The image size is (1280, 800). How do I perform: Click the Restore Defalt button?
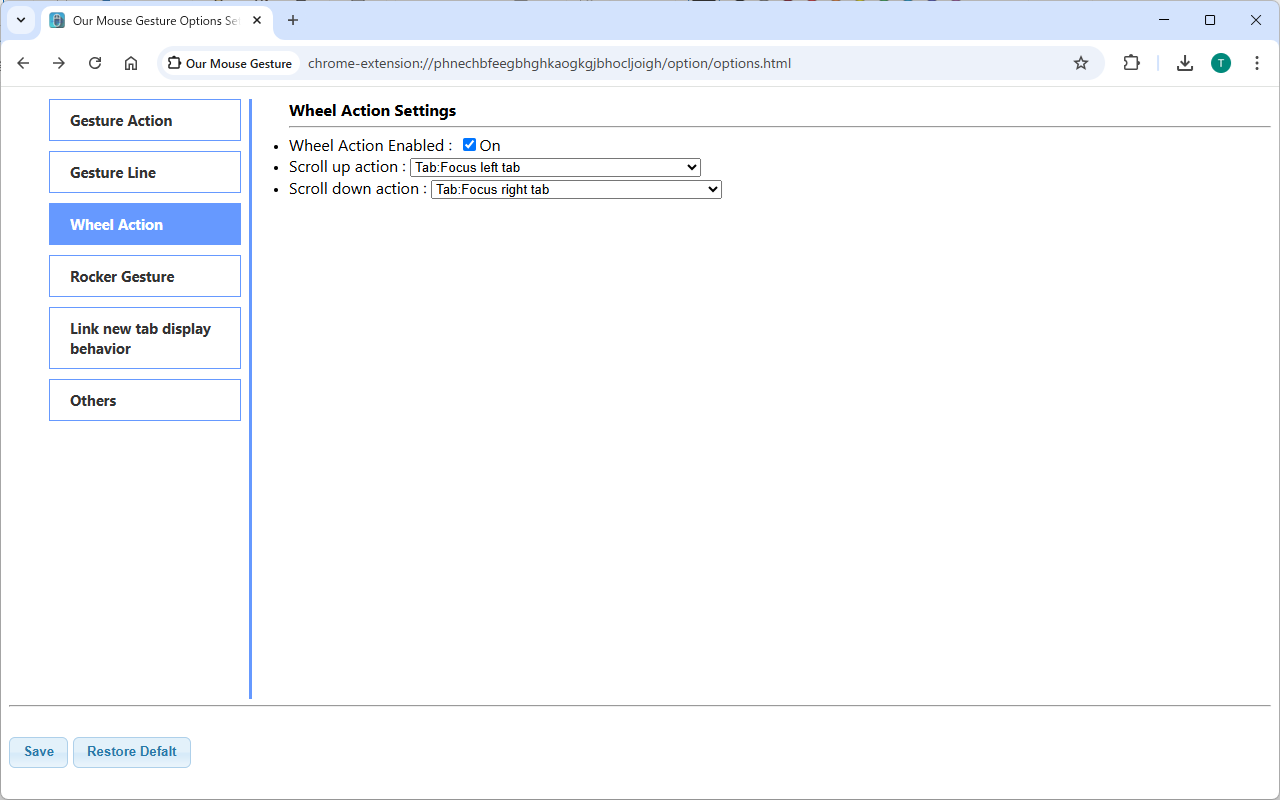tap(132, 752)
